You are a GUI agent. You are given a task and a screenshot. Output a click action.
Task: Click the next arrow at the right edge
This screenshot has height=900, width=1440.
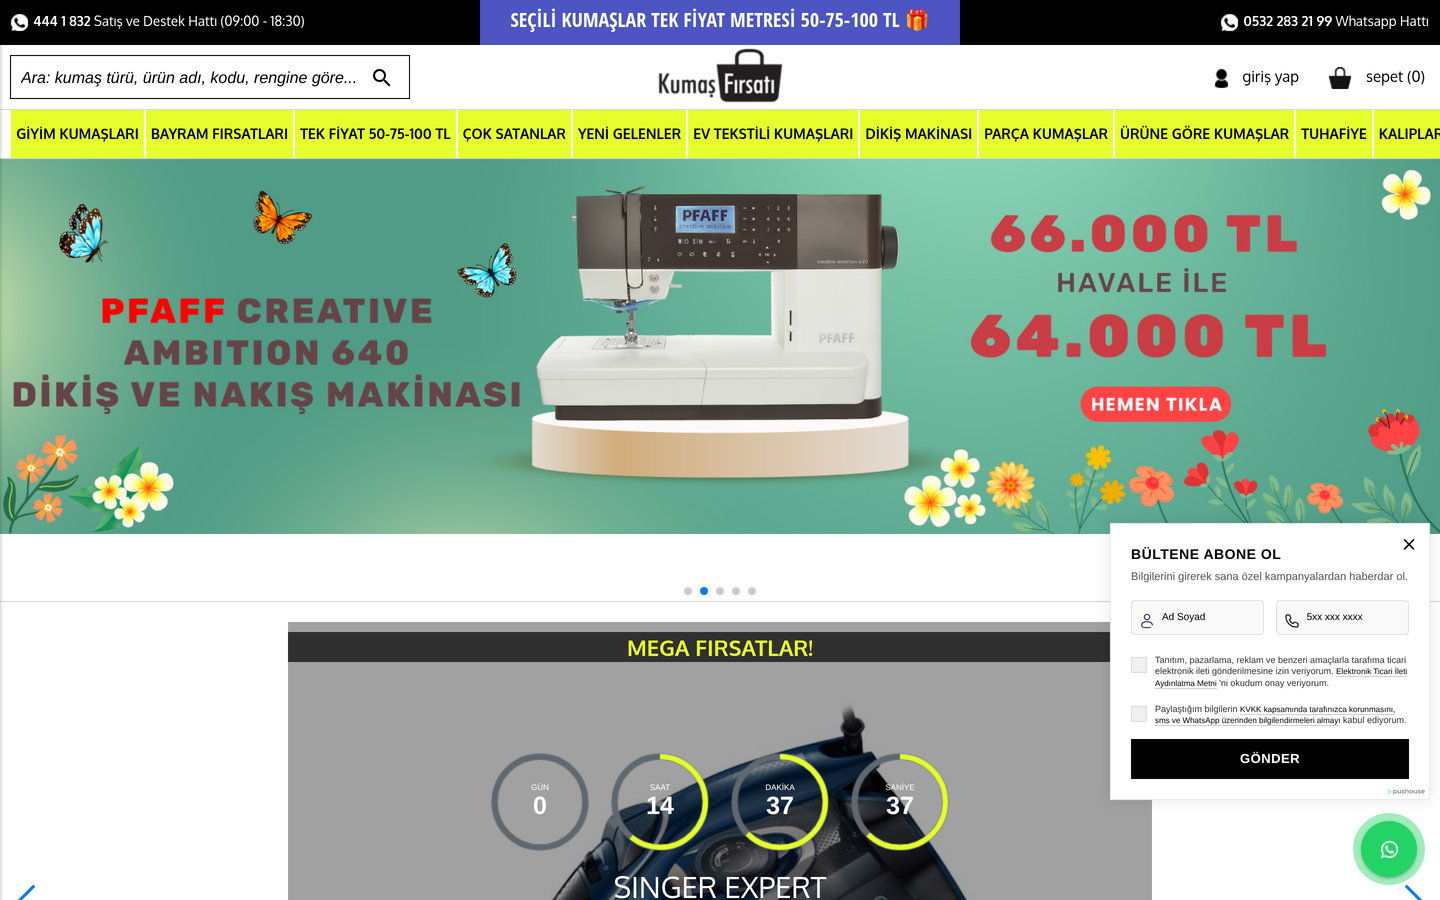[1413, 892]
